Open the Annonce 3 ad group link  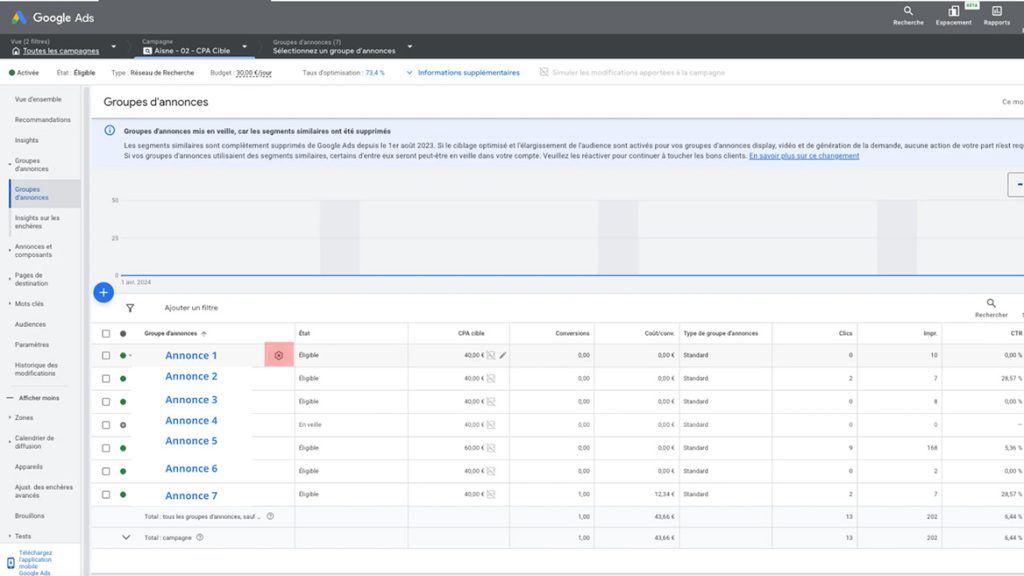point(191,400)
